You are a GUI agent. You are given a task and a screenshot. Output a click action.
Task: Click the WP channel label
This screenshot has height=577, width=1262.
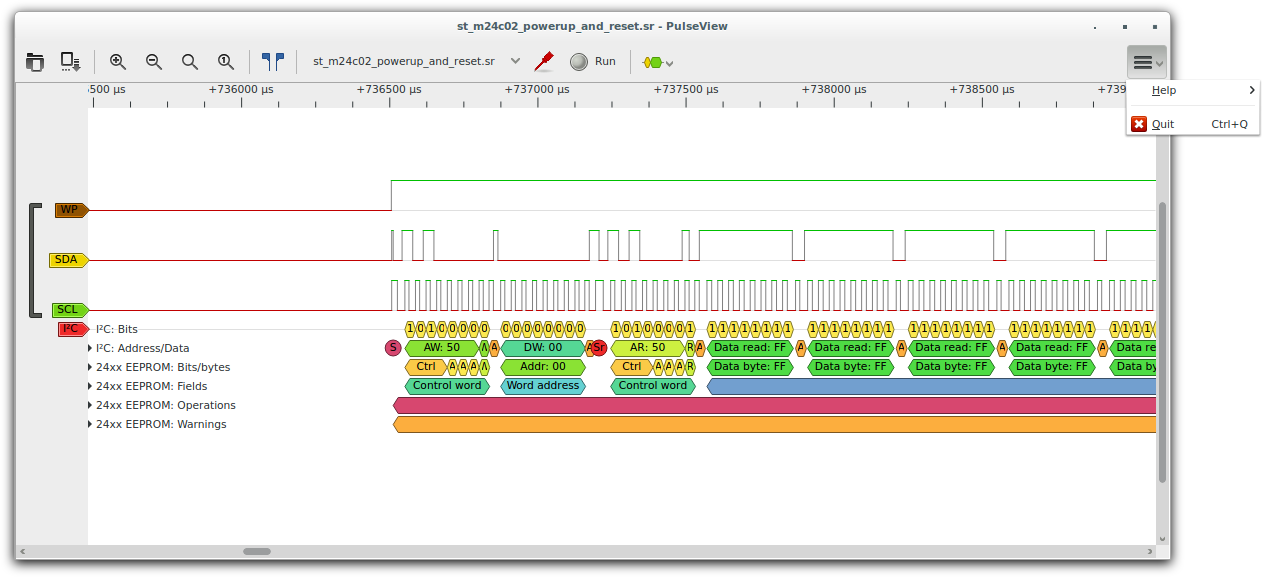point(69,210)
